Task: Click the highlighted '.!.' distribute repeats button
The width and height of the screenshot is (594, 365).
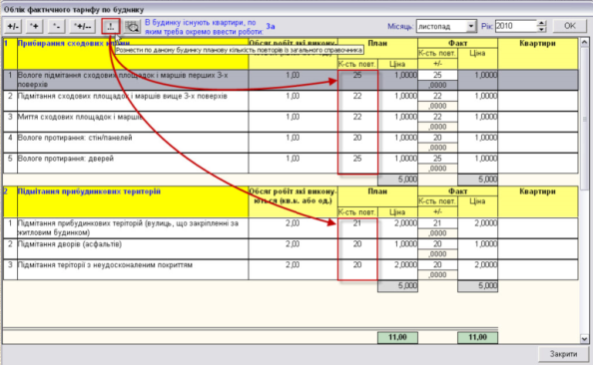Action: click(x=111, y=27)
